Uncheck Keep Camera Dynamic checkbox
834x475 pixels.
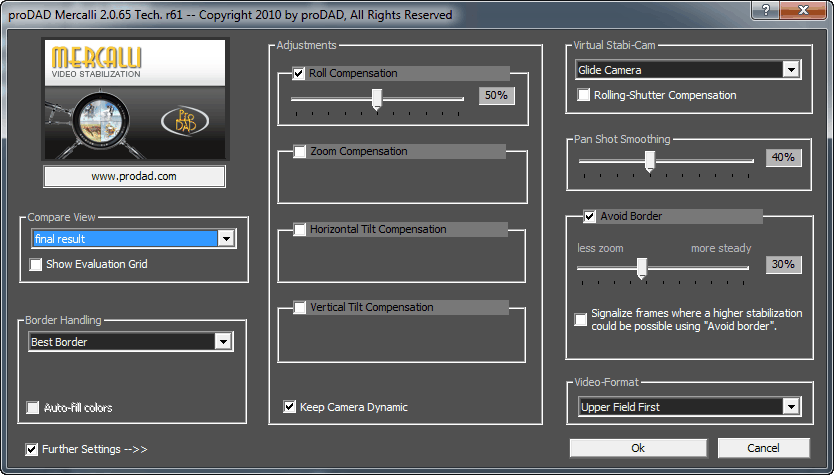(x=289, y=407)
